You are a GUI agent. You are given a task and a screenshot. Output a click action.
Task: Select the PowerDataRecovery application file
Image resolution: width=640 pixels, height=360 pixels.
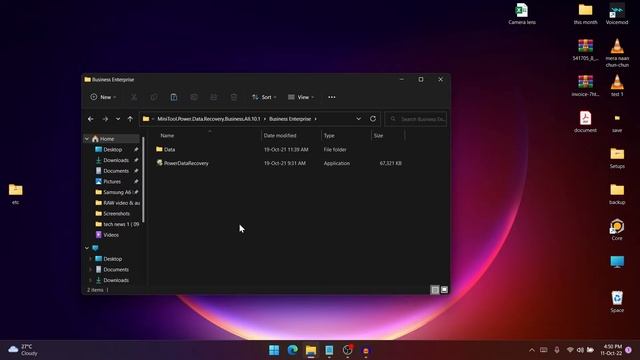[279, 163]
